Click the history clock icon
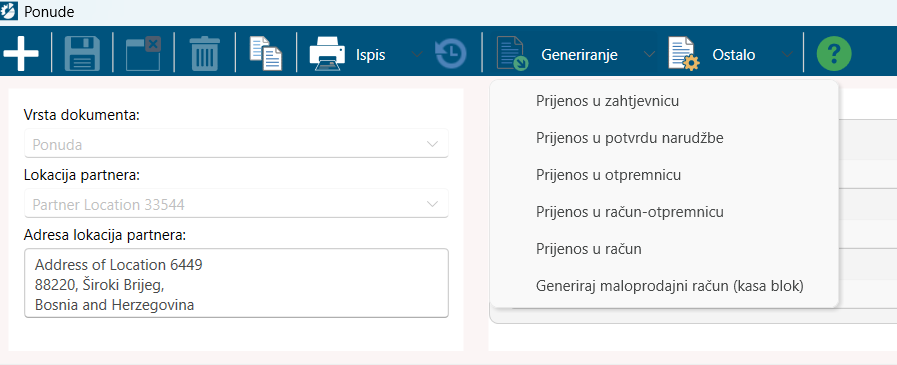This screenshot has width=897, height=365. pos(451,54)
